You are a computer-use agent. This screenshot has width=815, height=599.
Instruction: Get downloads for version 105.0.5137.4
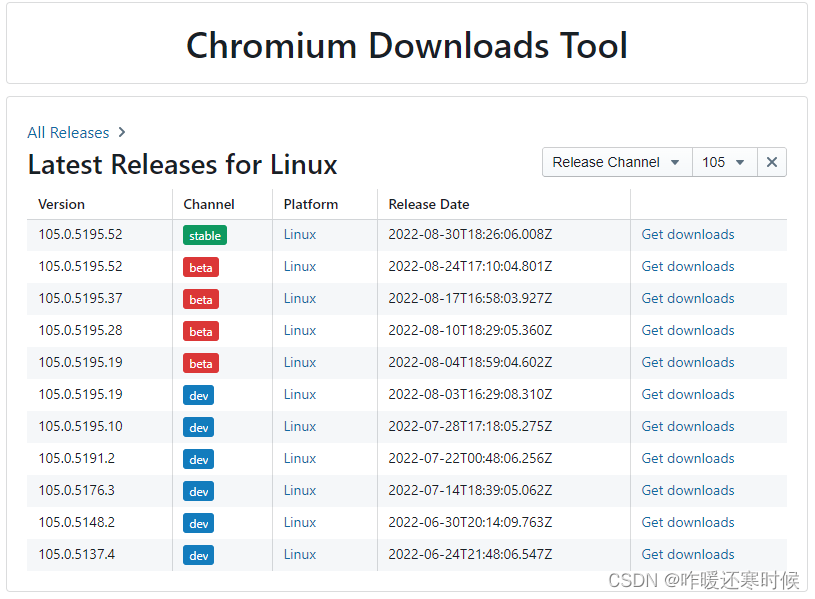click(688, 554)
